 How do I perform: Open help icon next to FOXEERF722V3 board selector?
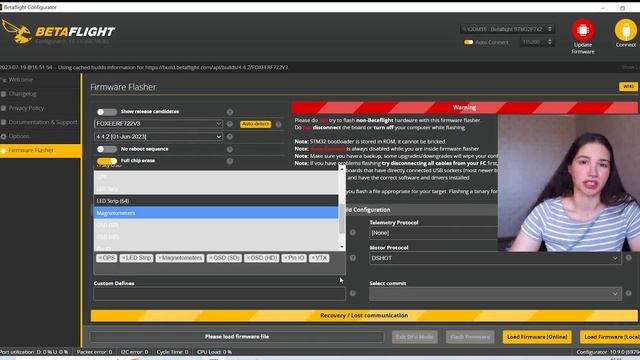click(230, 124)
